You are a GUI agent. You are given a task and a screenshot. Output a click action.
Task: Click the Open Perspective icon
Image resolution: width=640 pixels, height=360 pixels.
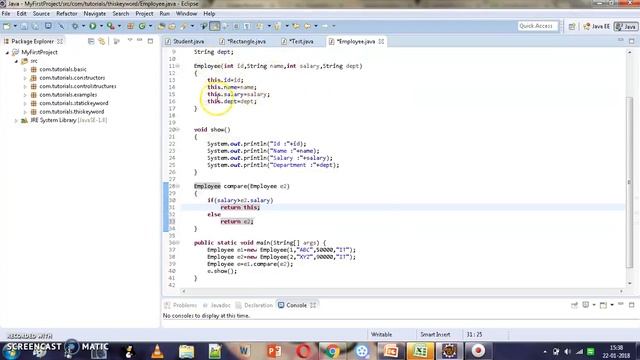click(572, 26)
